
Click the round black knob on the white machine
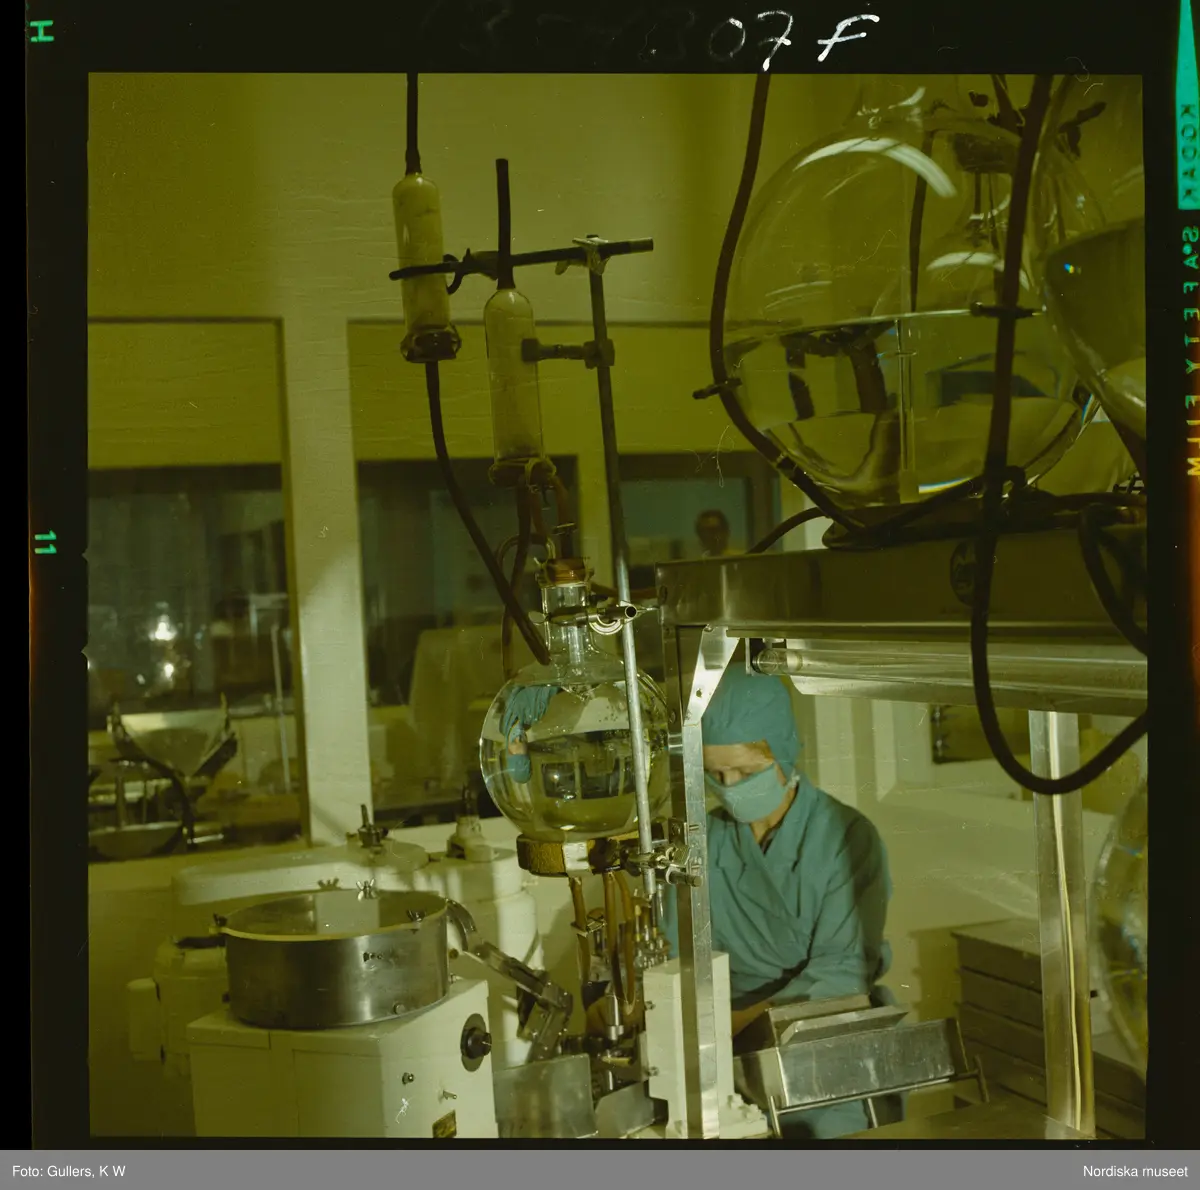[x=475, y=1043]
